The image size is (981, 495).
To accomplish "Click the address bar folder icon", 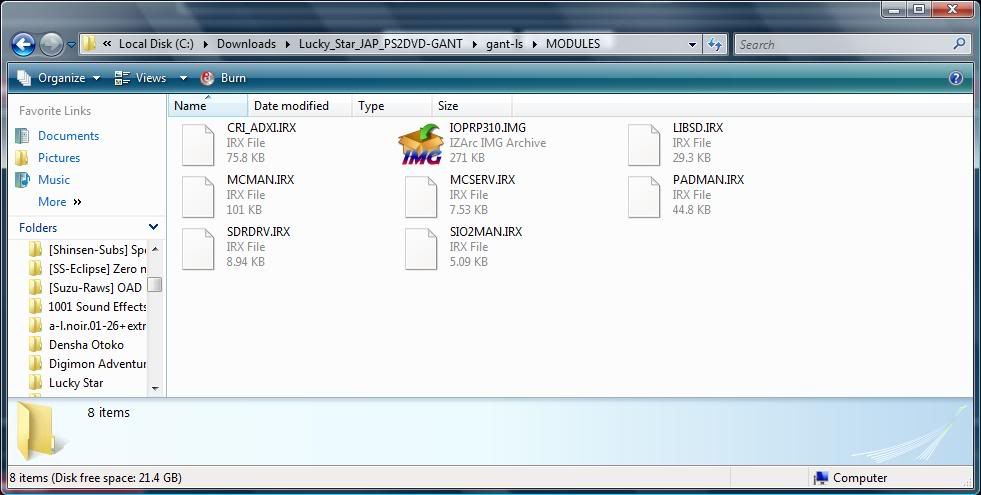I will coord(89,44).
